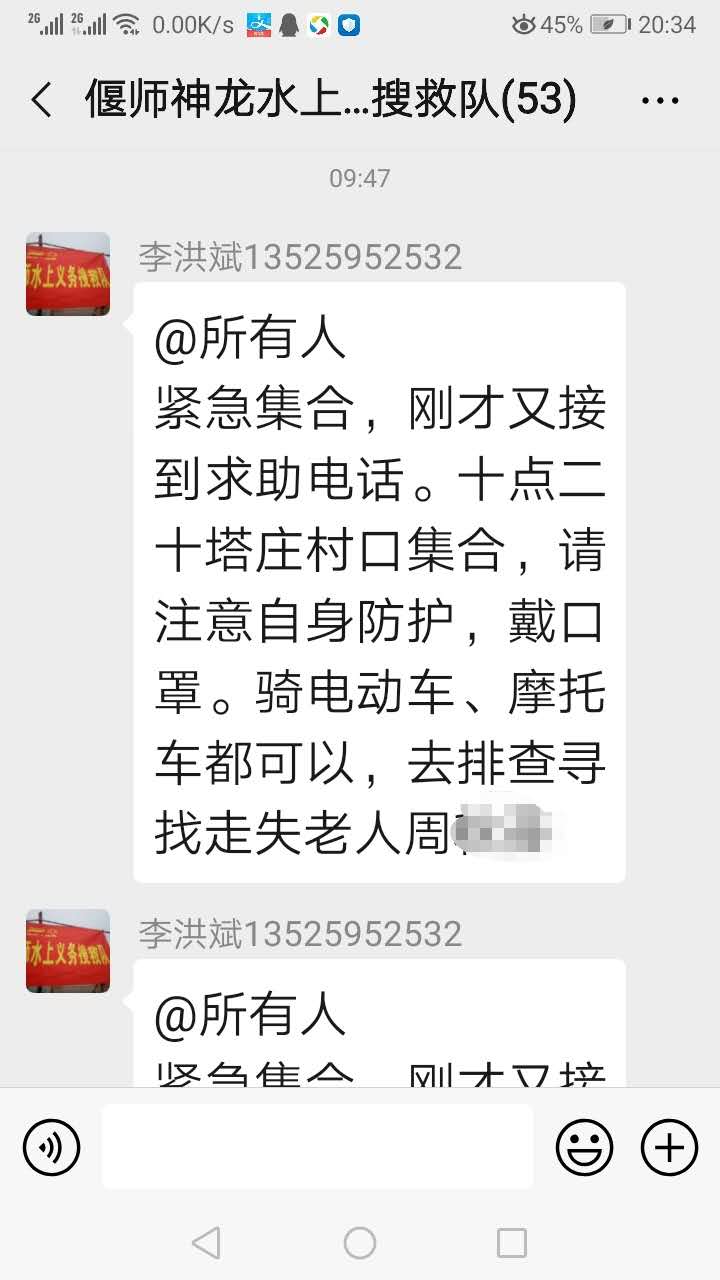Tap first message bubble about 紧急集合
This screenshot has height=1280, width=720.
[x=379, y=582]
